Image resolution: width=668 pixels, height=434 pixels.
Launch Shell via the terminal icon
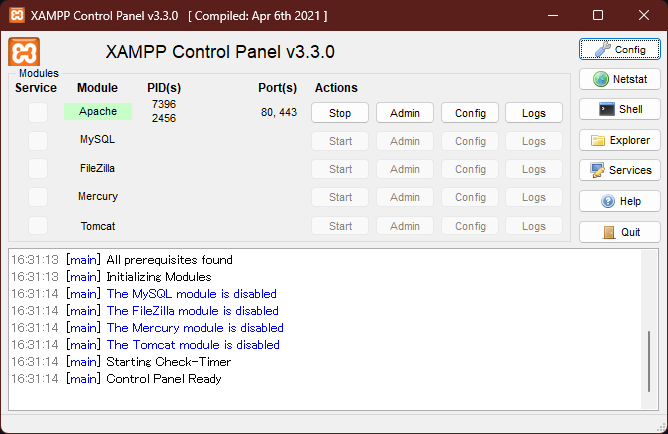(607, 109)
